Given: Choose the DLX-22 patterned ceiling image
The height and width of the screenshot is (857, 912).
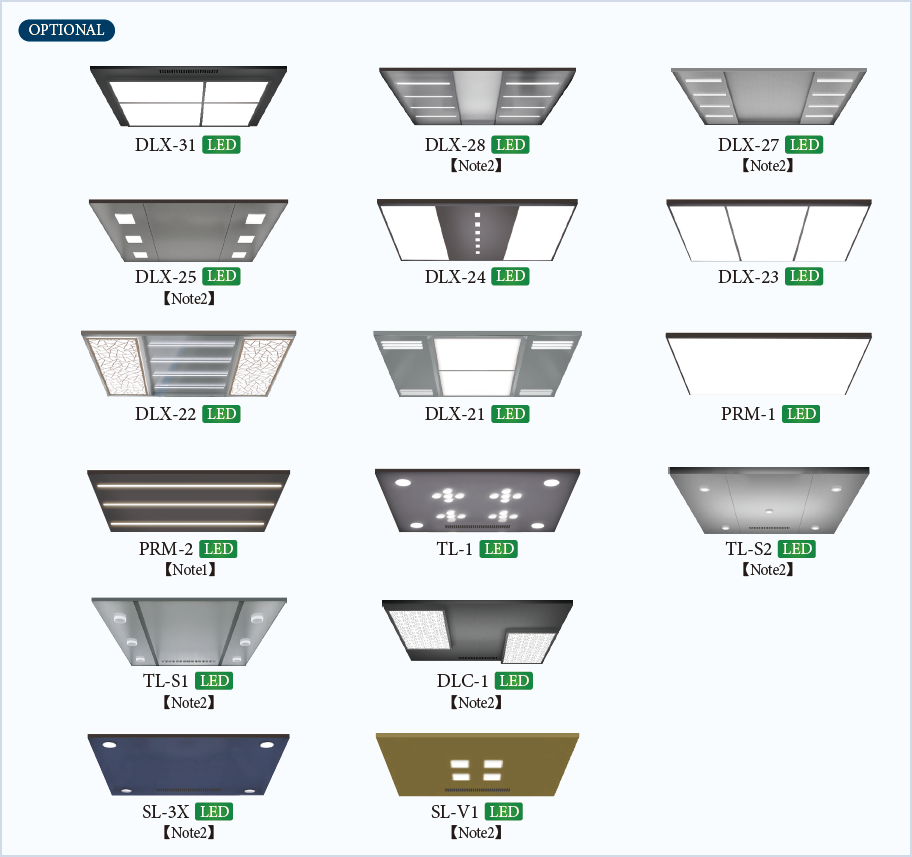Looking at the screenshot, I should coord(188,364).
